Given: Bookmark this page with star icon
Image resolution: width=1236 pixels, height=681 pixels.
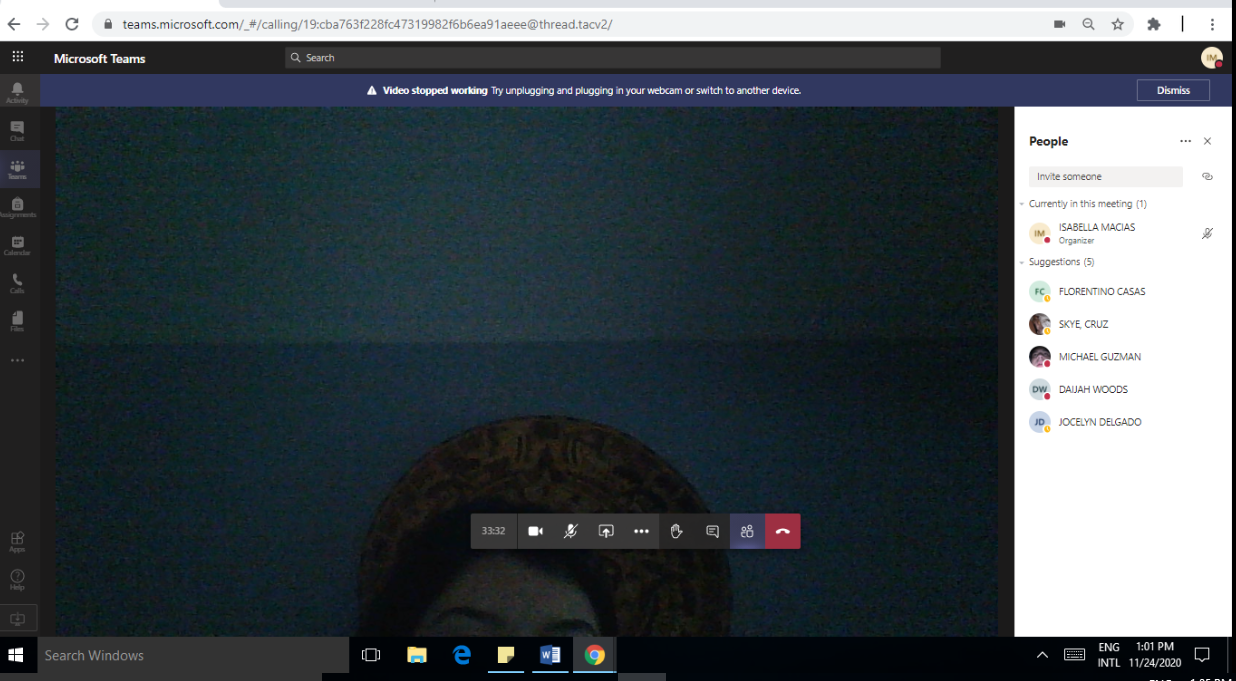Looking at the screenshot, I should click(1118, 24).
